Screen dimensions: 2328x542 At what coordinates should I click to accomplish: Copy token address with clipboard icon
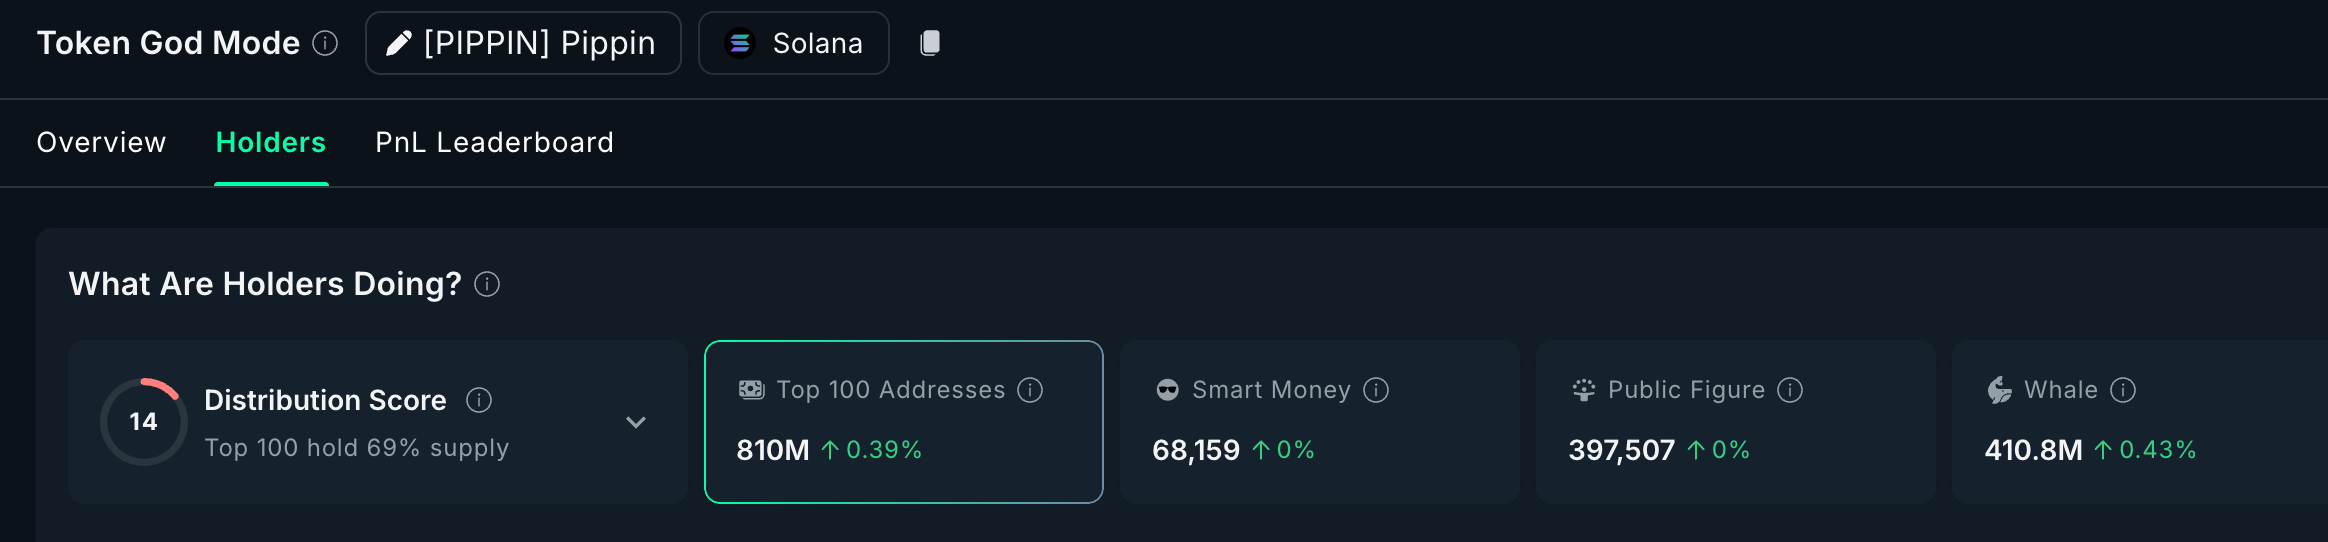point(930,43)
